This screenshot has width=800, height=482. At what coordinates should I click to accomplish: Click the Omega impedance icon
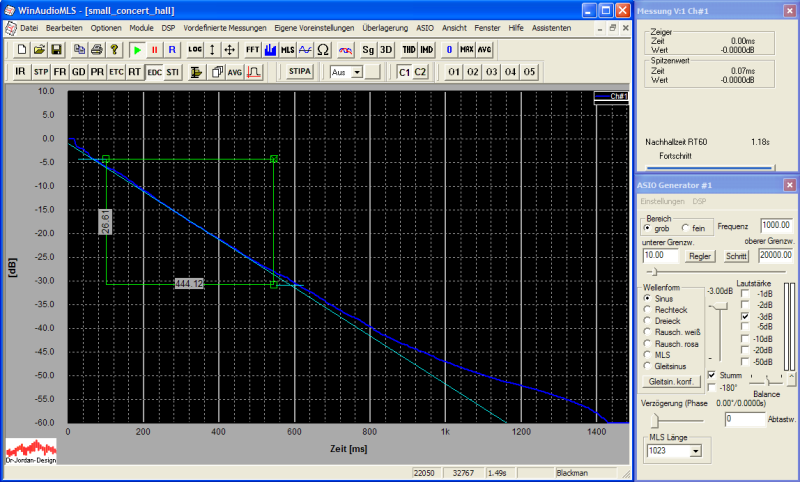coord(323,49)
